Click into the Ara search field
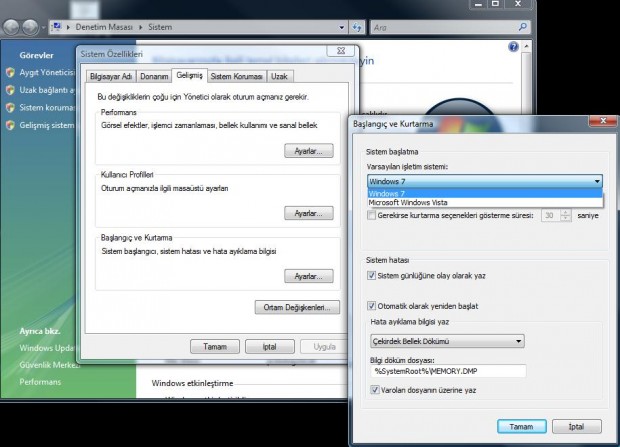Image resolution: width=620 pixels, height=447 pixels. pos(443,27)
